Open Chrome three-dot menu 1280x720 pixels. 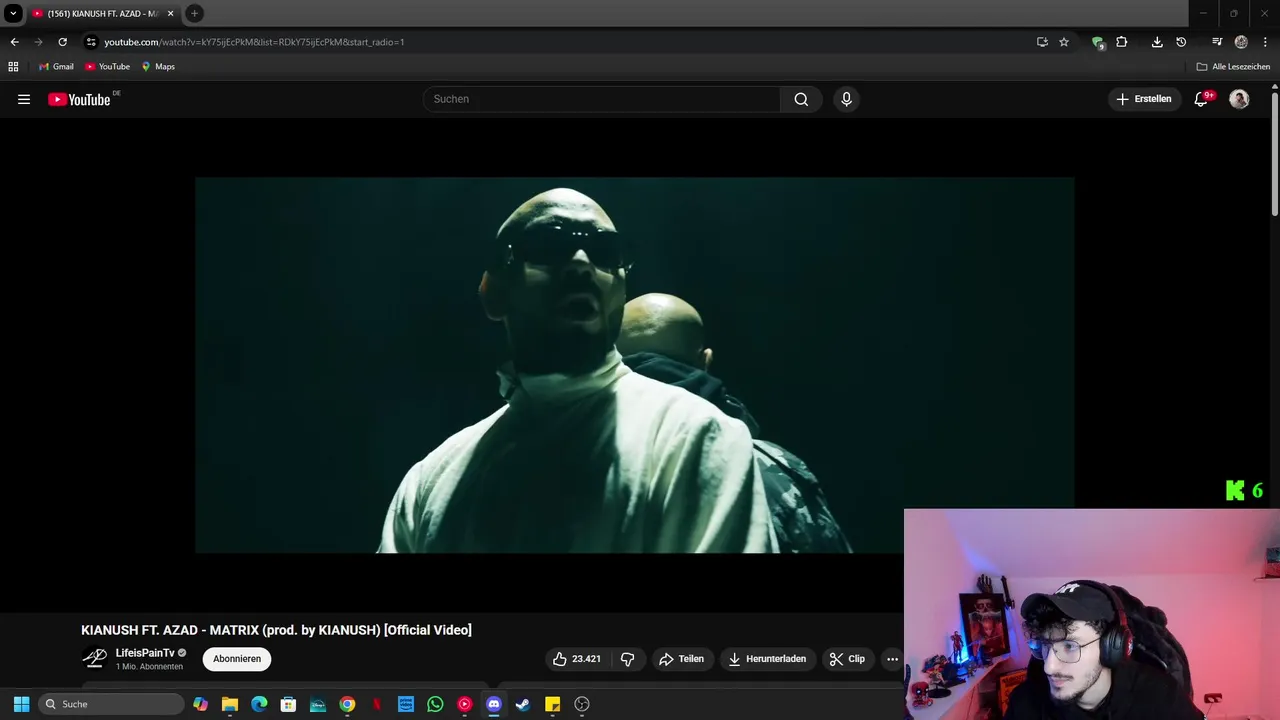(1266, 42)
